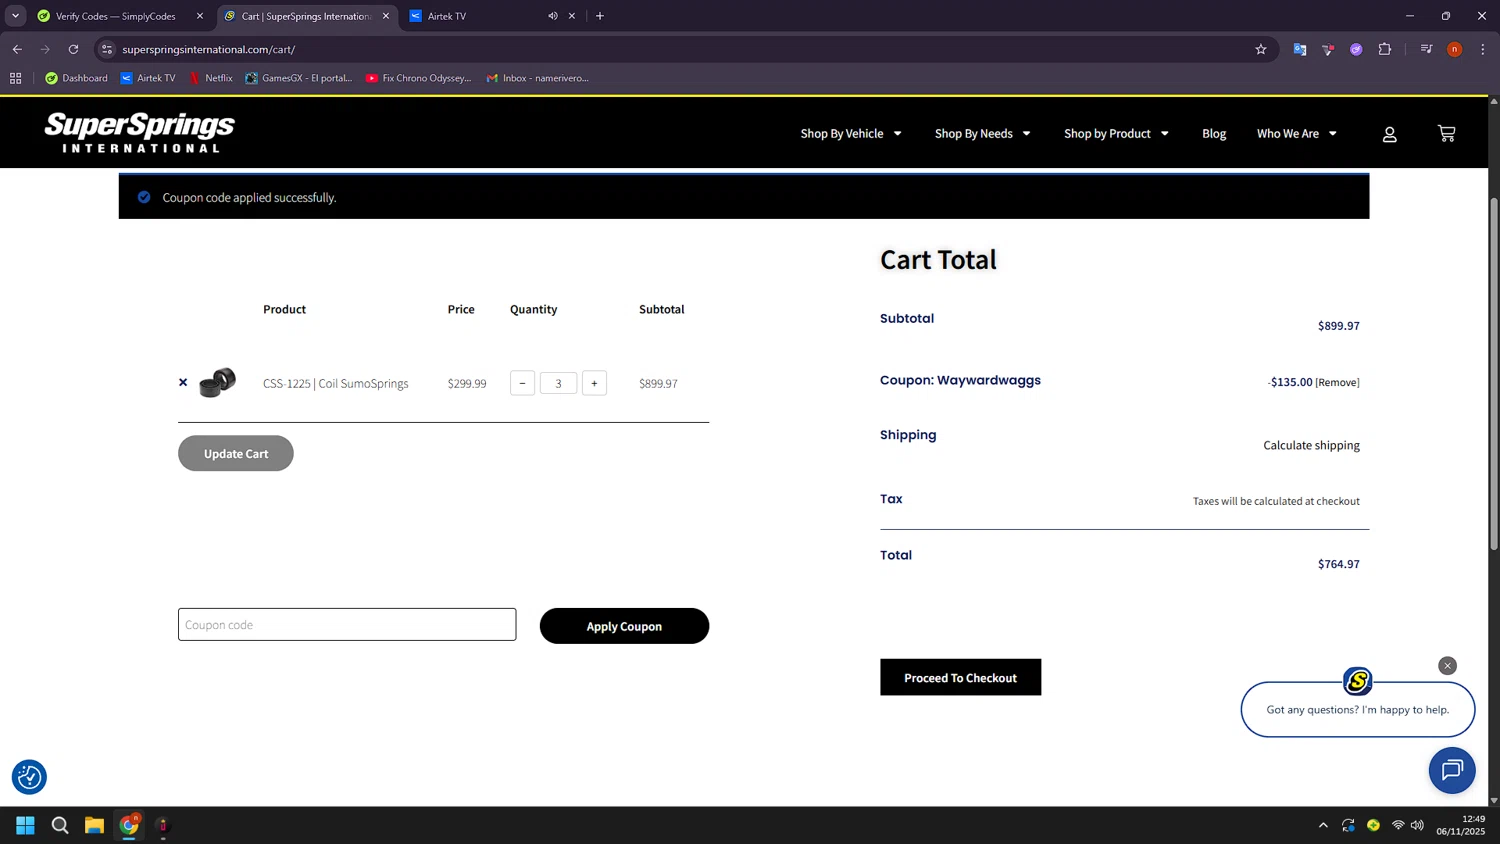The image size is (1500, 844).
Task: Open the Inbox Gmail bookmark
Action: [538, 78]
